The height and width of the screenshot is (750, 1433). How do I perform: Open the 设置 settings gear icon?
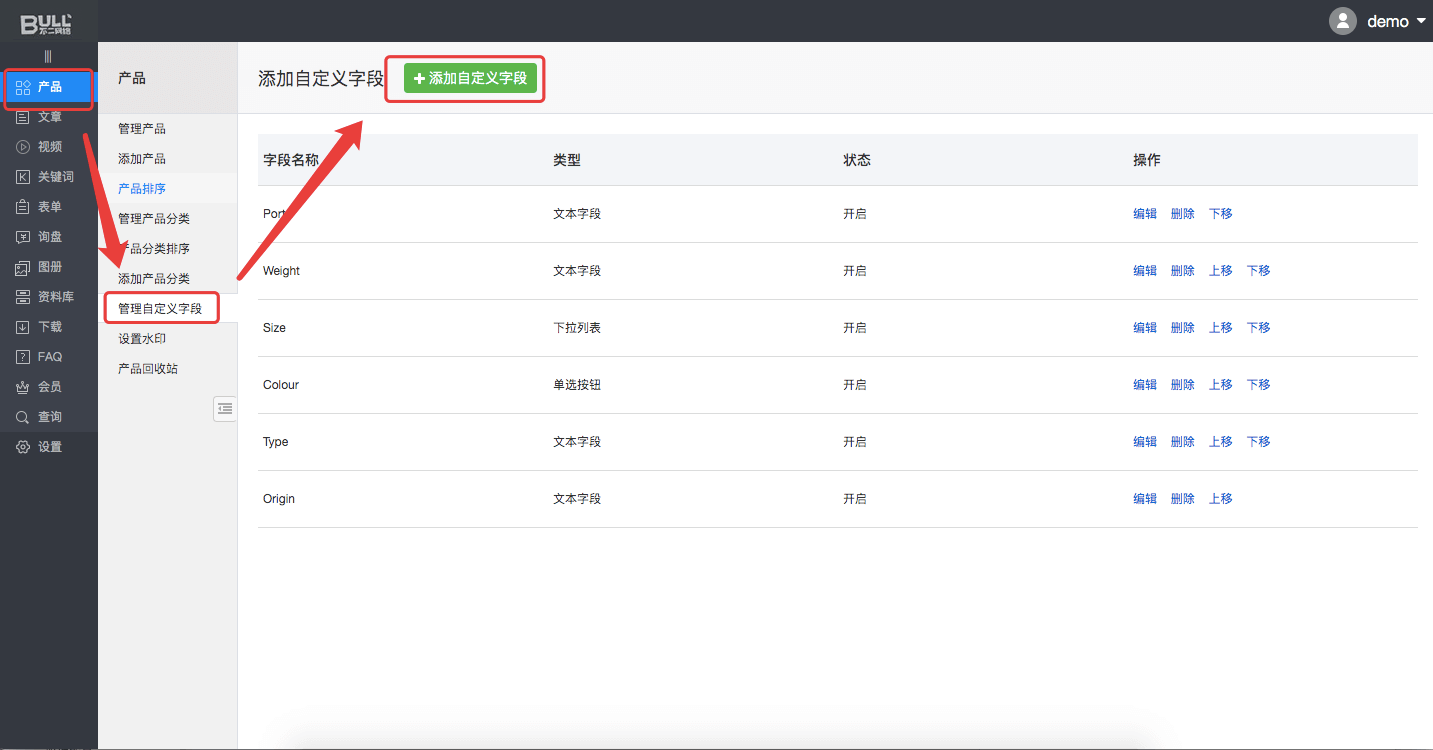23,447
